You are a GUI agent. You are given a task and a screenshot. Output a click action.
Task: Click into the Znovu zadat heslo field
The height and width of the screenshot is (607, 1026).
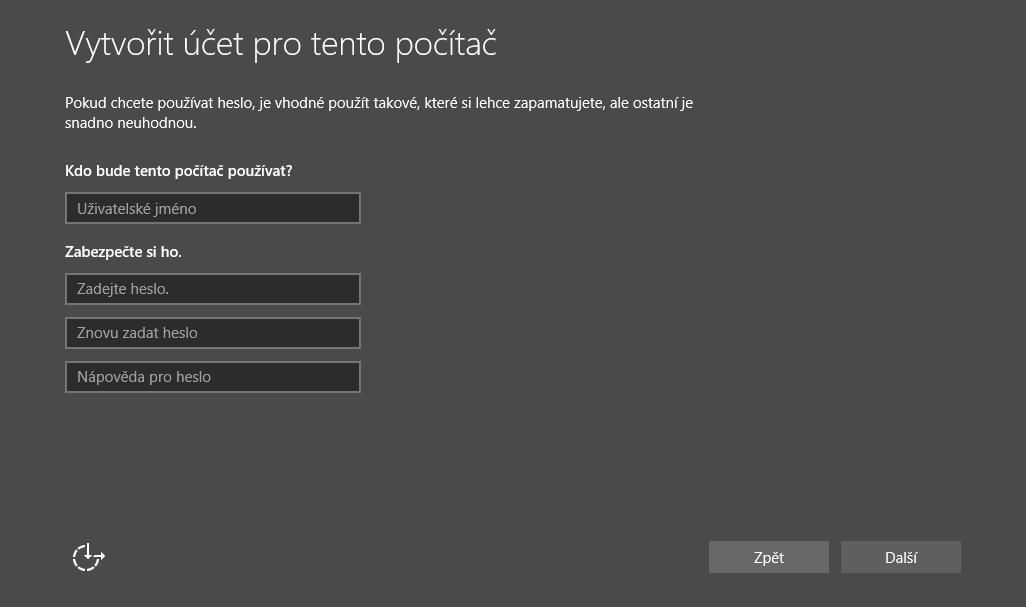tap(213, 333)
